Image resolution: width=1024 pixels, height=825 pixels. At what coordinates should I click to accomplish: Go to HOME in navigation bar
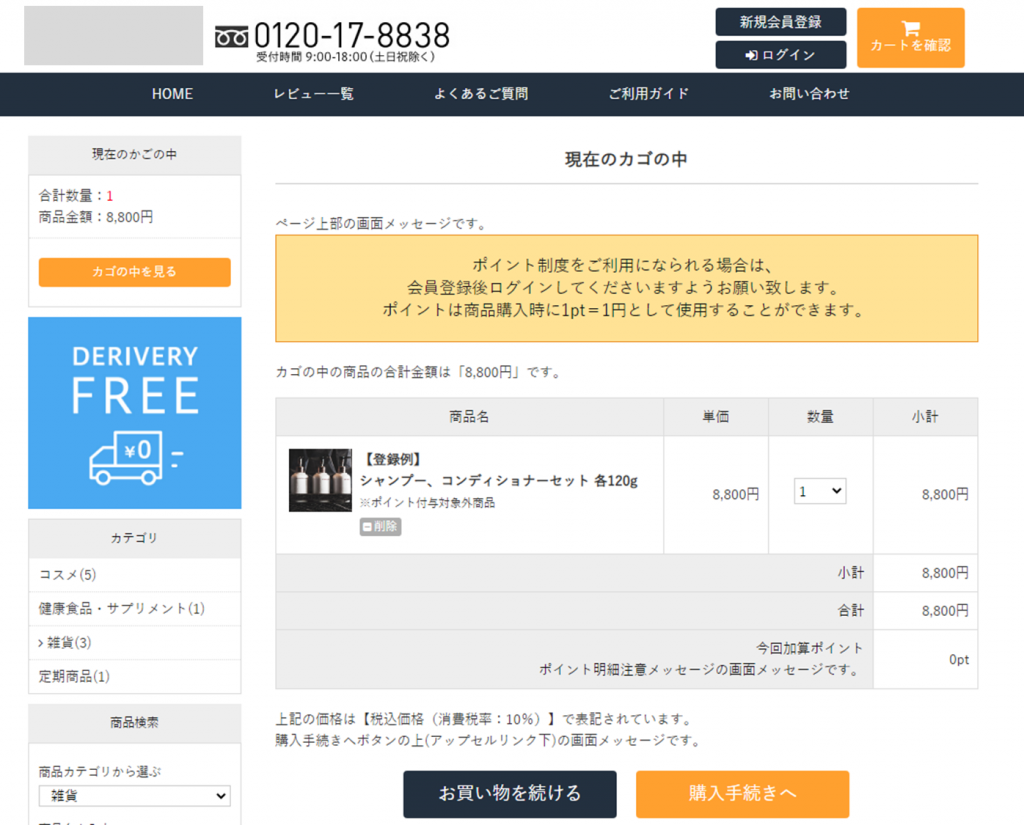[x=172, y=94]
